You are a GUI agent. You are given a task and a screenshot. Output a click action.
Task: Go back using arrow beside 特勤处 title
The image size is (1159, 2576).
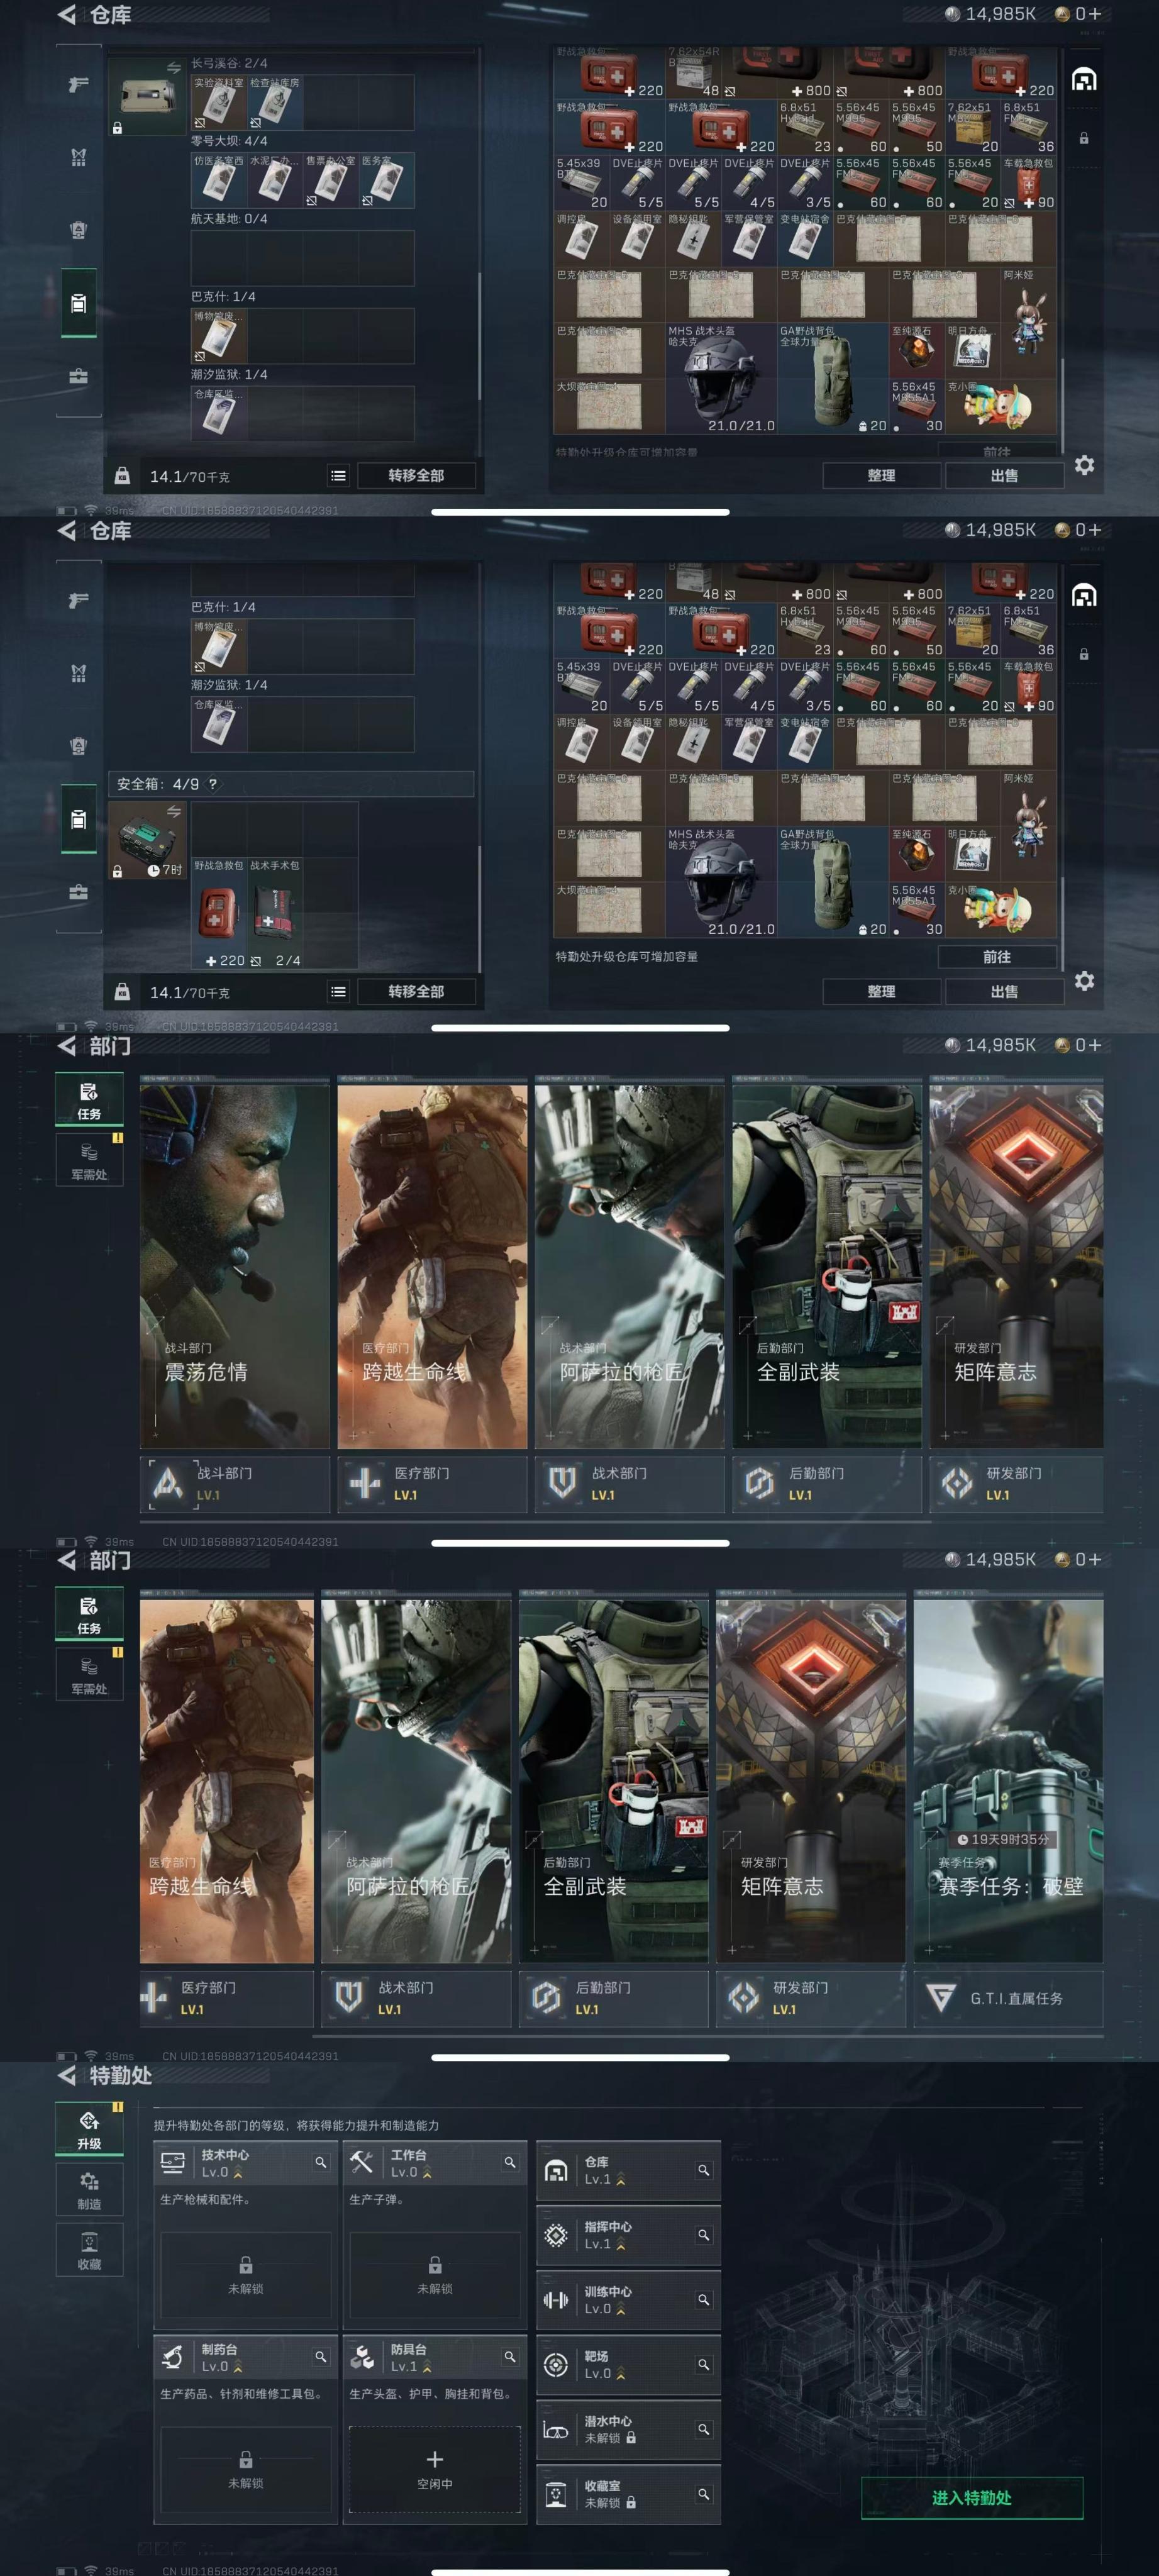[67, 2075]
